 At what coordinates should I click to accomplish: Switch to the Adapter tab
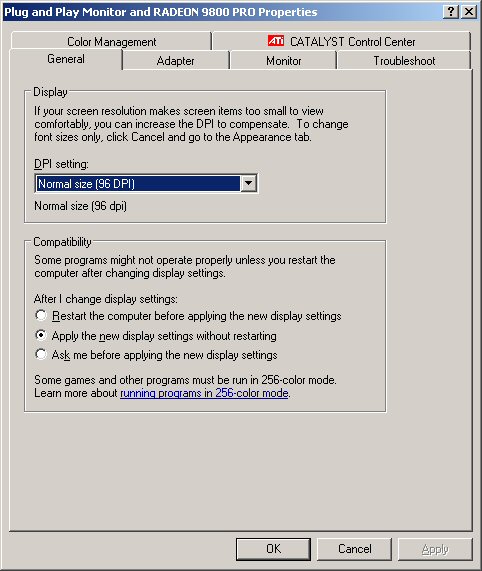pyautogui.click(x=175, y=60)
